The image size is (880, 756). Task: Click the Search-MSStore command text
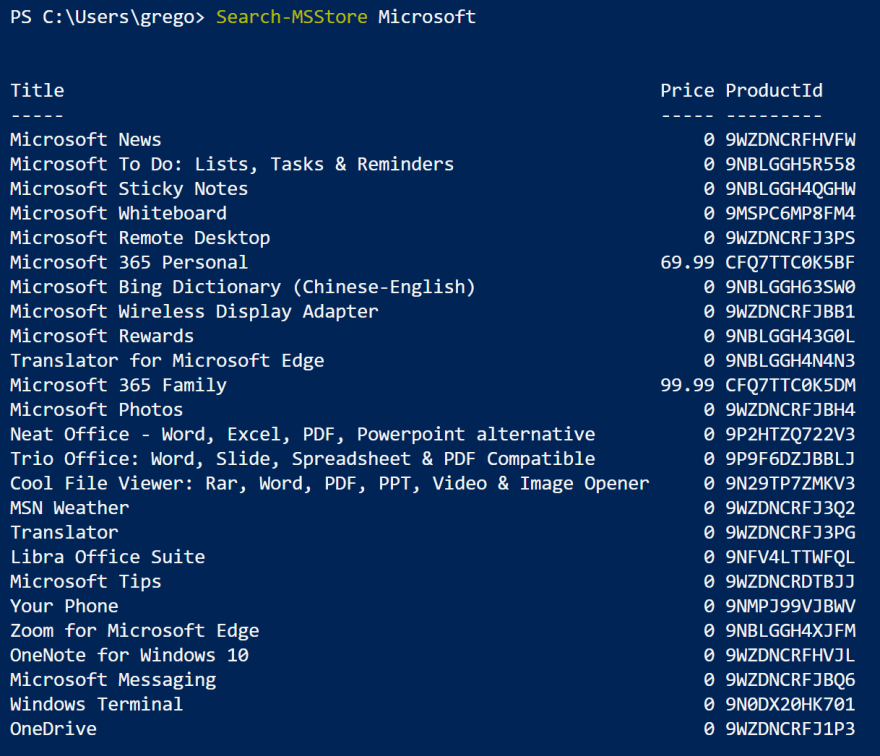[x=291, y=17]
